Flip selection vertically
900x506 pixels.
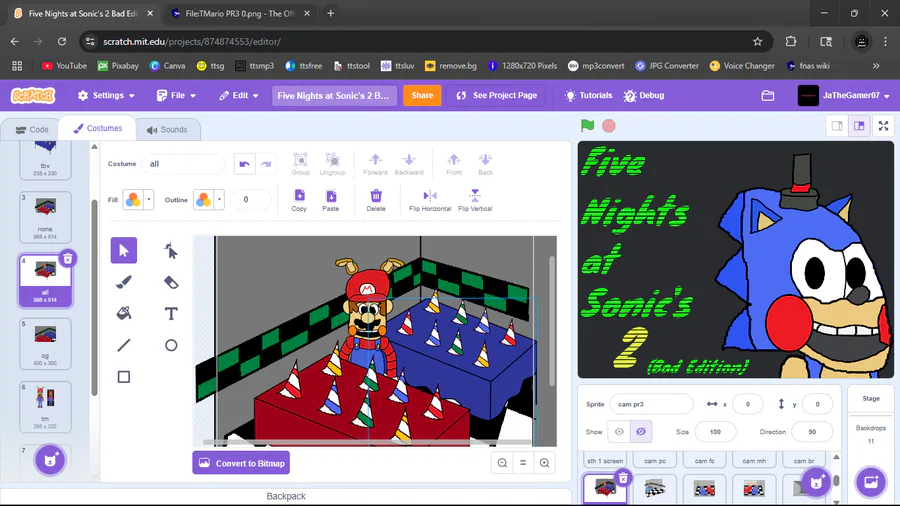pyautogui.click(x=475, y=200)
